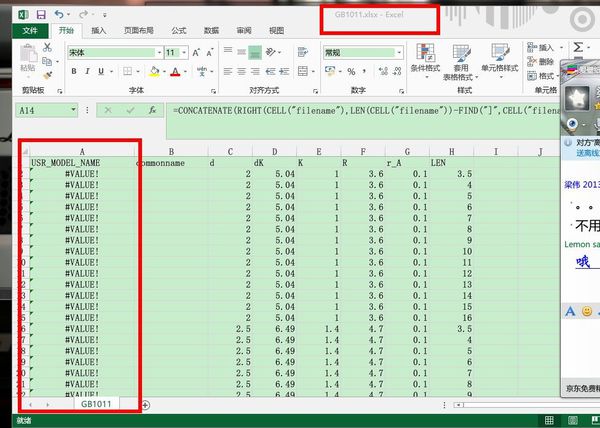Apply cell borders
This screenshot has width=600, height=428.
[x=127, y=71]
